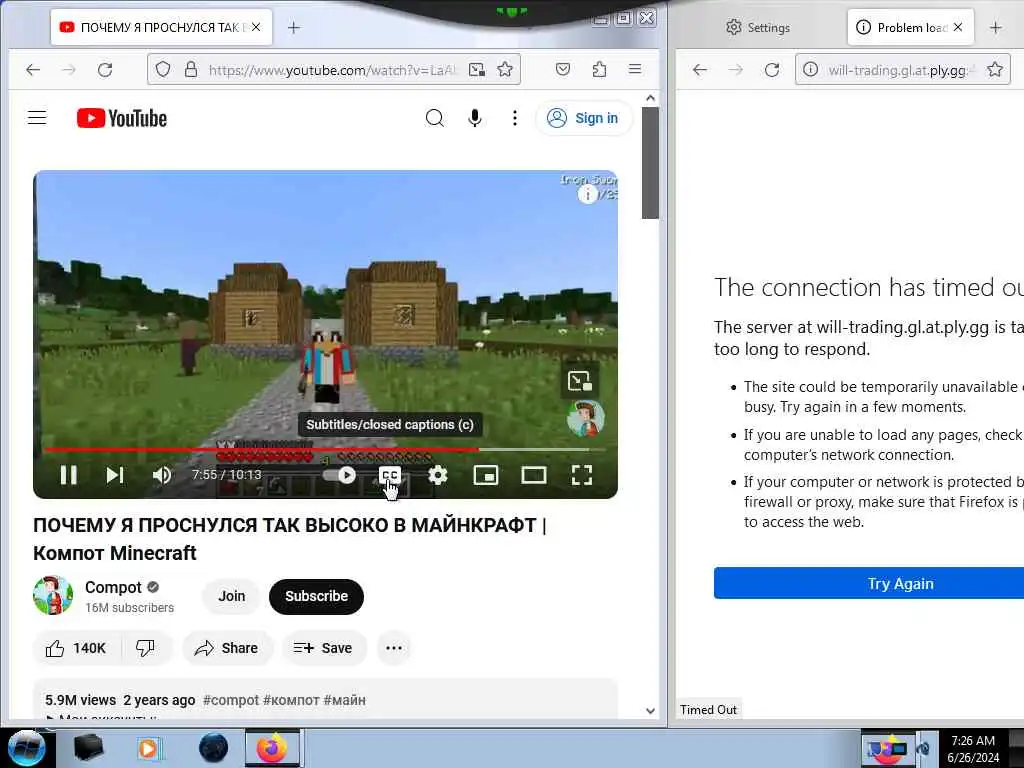Save to Pocket icon

coord(563,69)
